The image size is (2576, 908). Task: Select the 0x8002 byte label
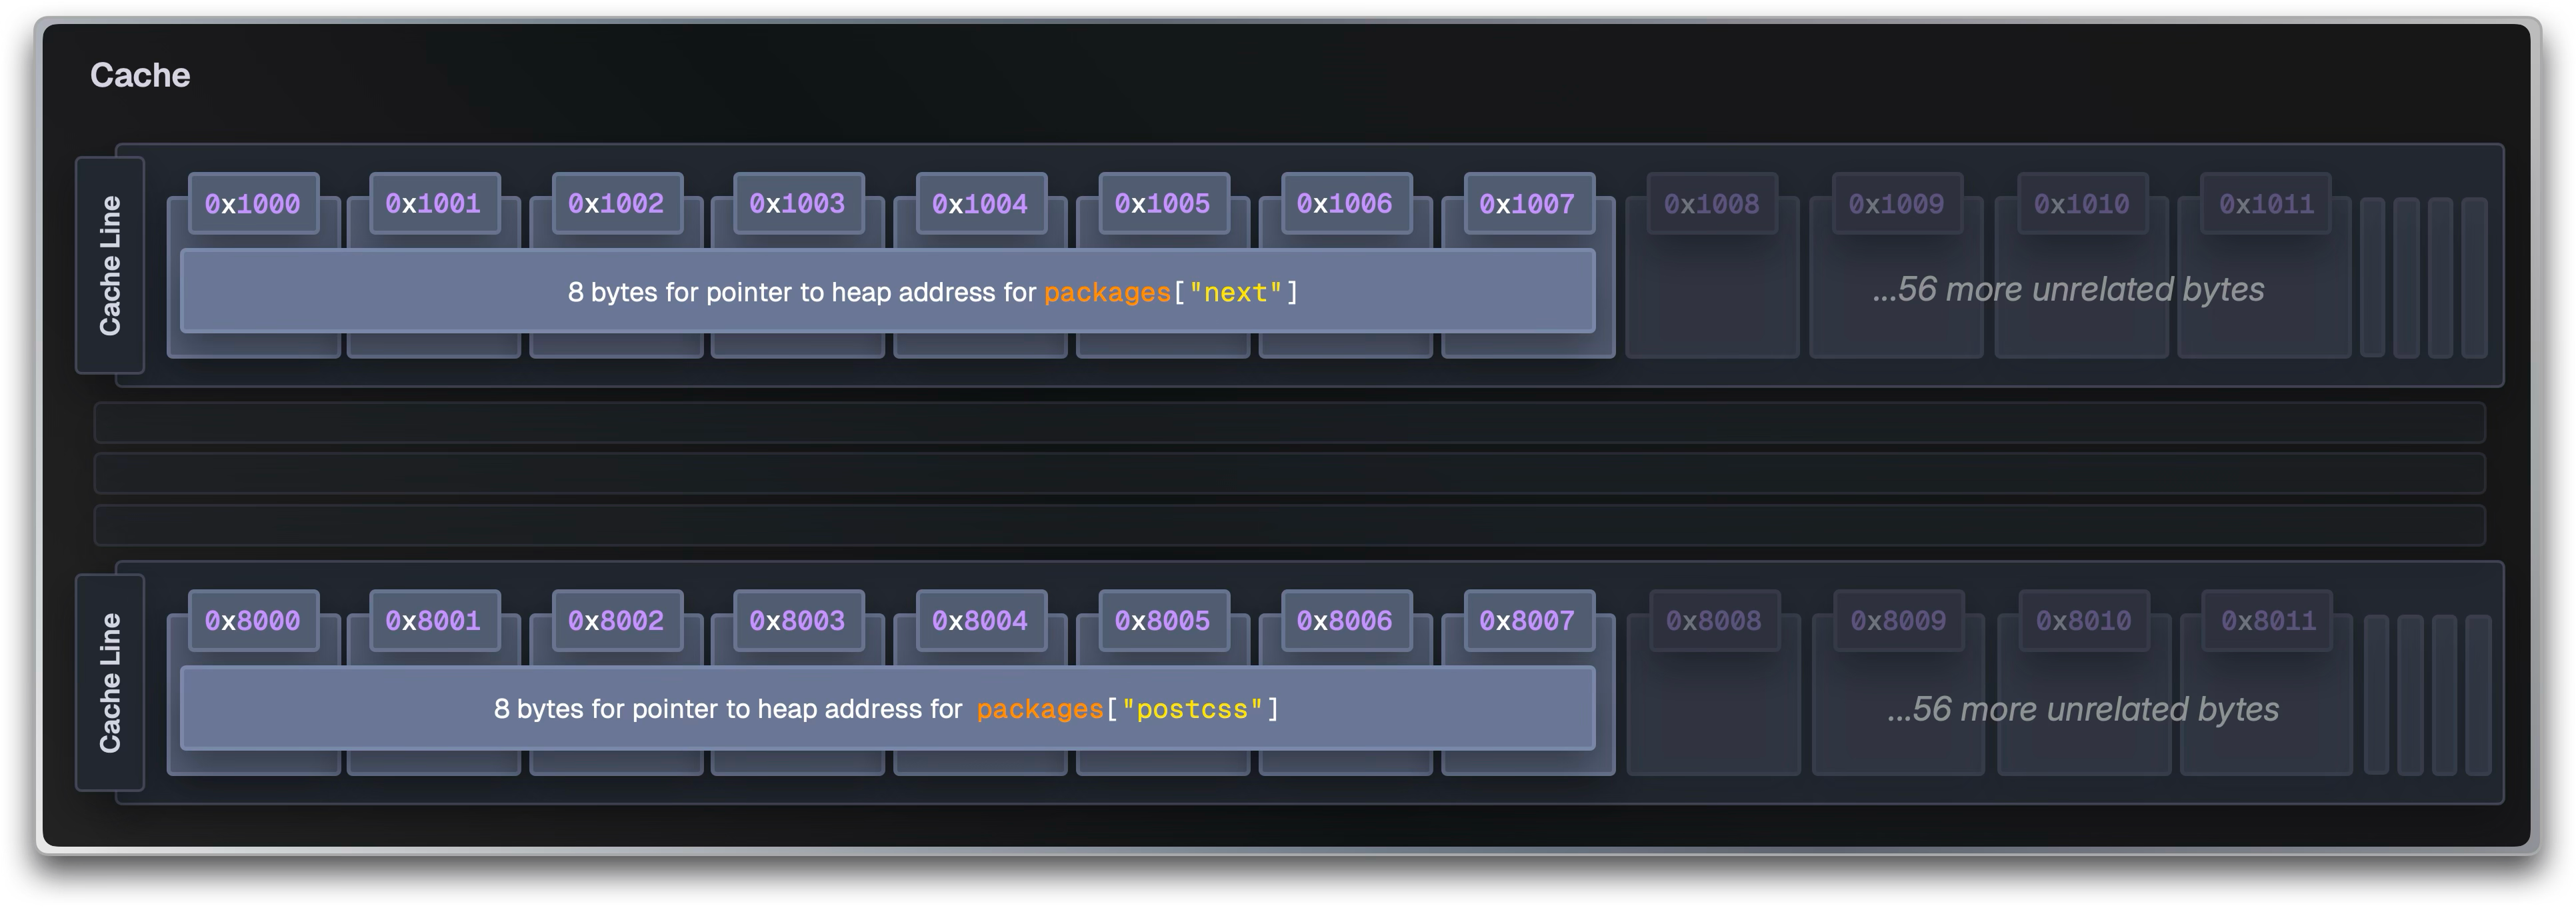coord(616,621)
